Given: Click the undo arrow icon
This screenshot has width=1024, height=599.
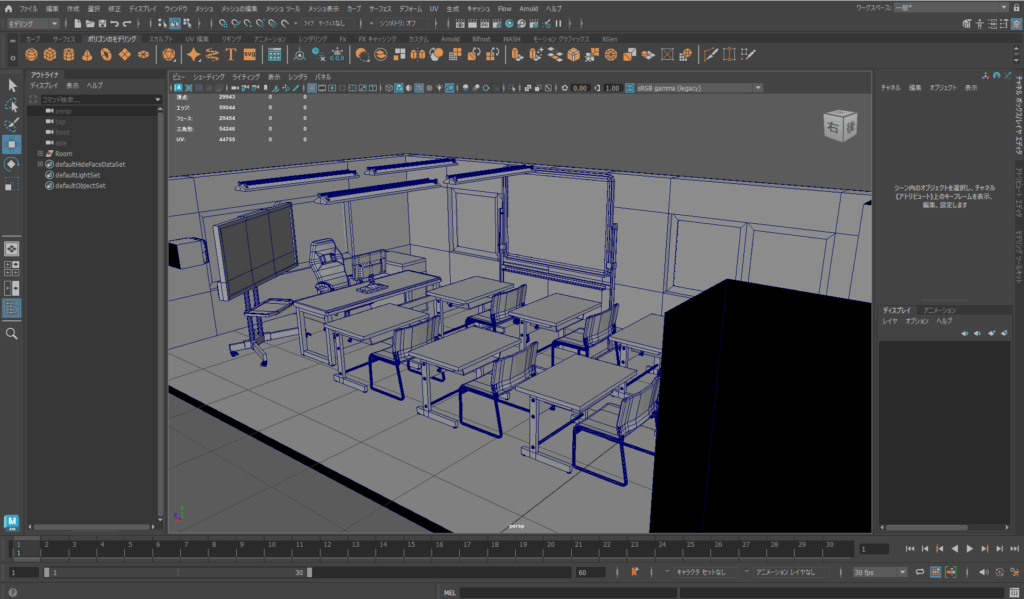Looking at the screenshot, I should [116, 22].
